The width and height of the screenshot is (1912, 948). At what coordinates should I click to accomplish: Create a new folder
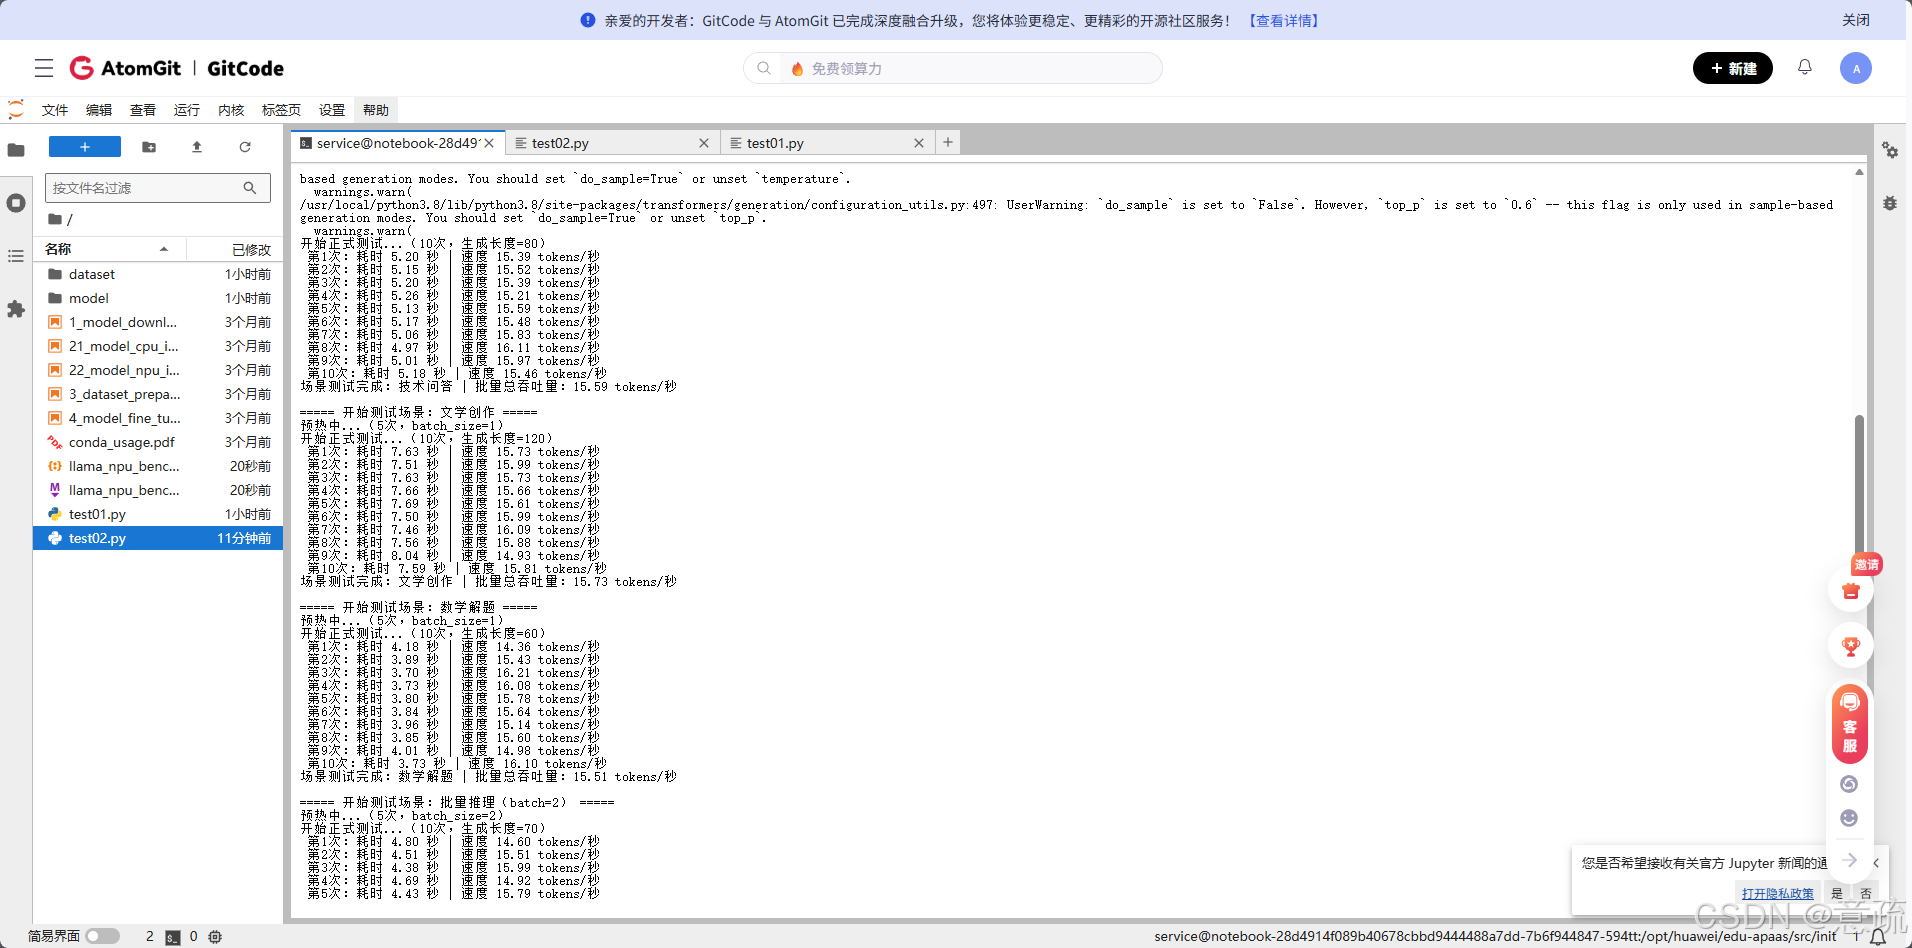click(149, 147)
